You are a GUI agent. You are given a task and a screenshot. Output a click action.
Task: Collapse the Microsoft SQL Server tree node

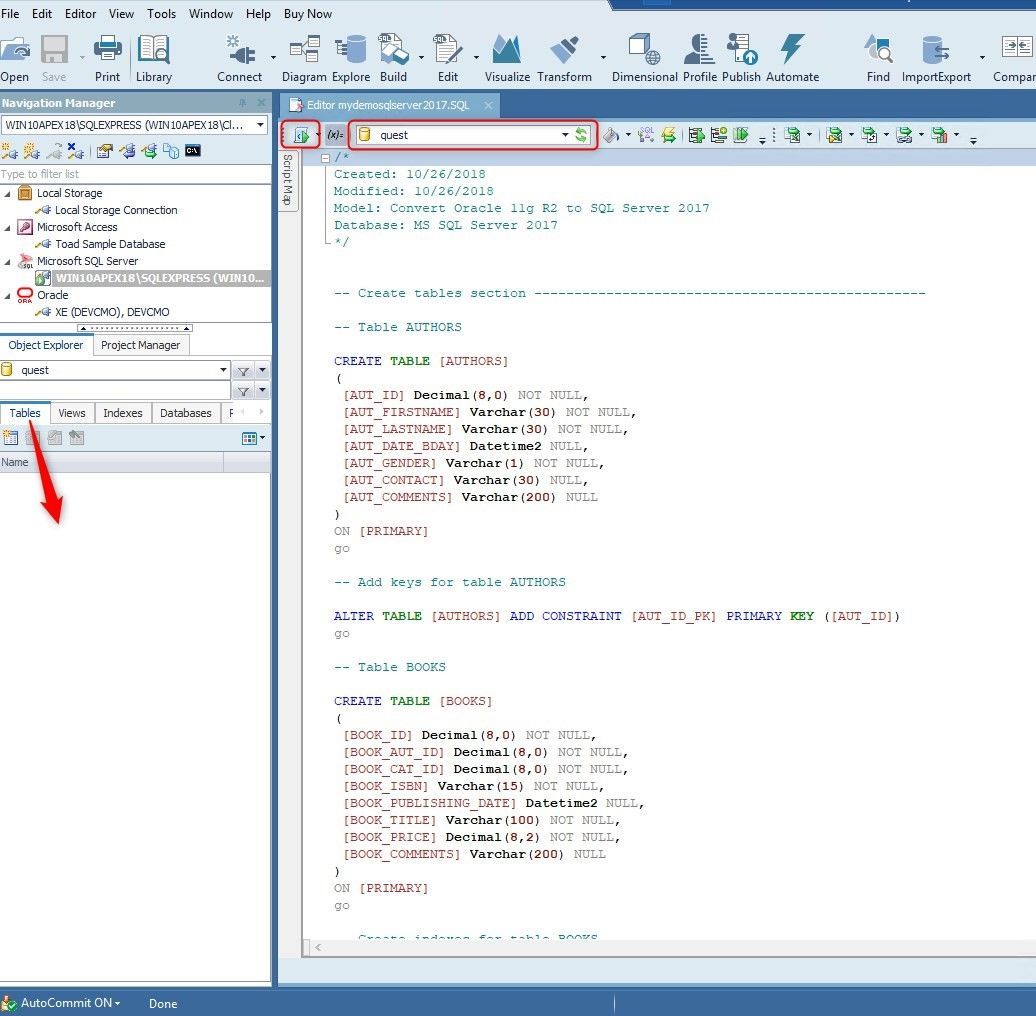tap(7, 262)
